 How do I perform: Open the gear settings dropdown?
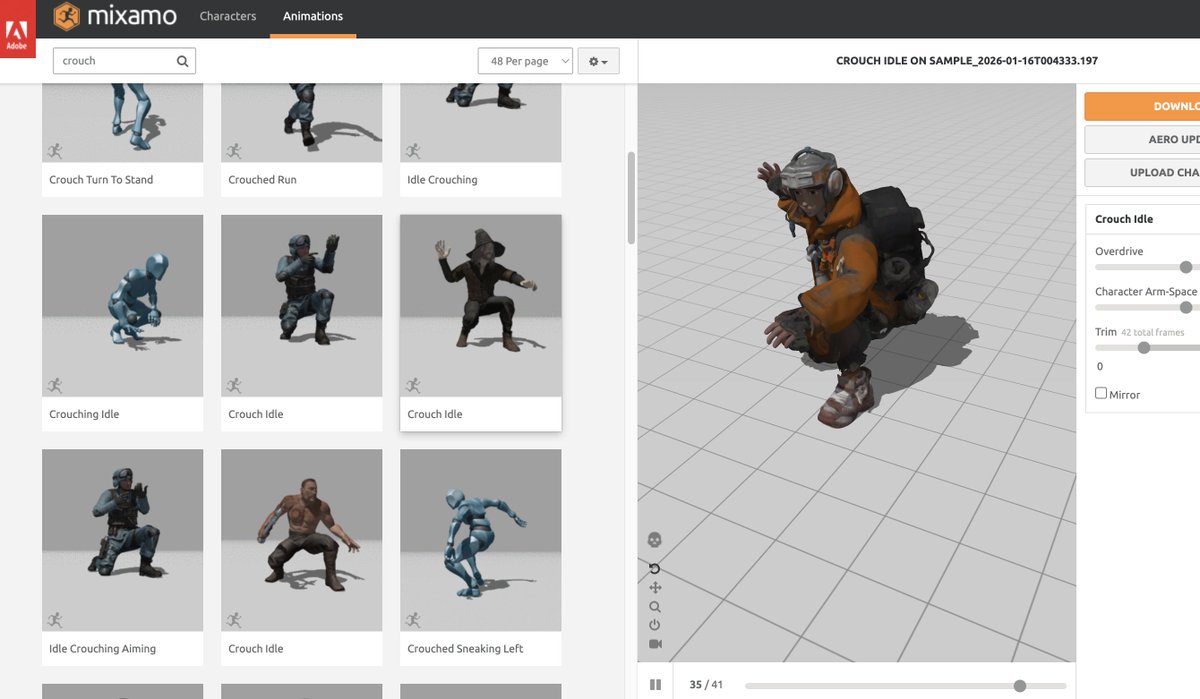tap(598, 61)
